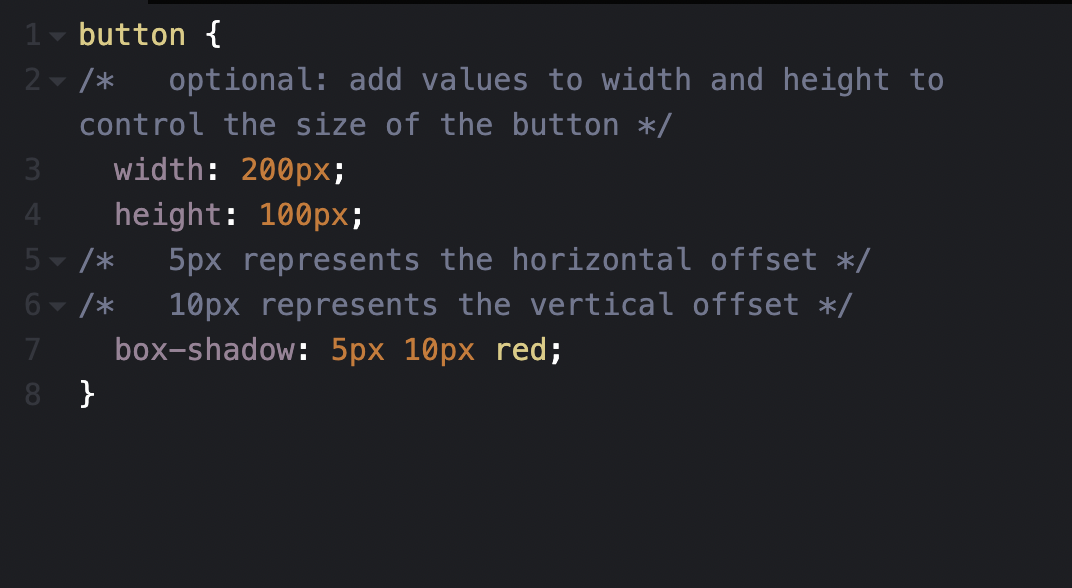This screenshot has height=588, width=1072.
Task: Click line number 3 in the gutter
Action: [x=32, y=170]
